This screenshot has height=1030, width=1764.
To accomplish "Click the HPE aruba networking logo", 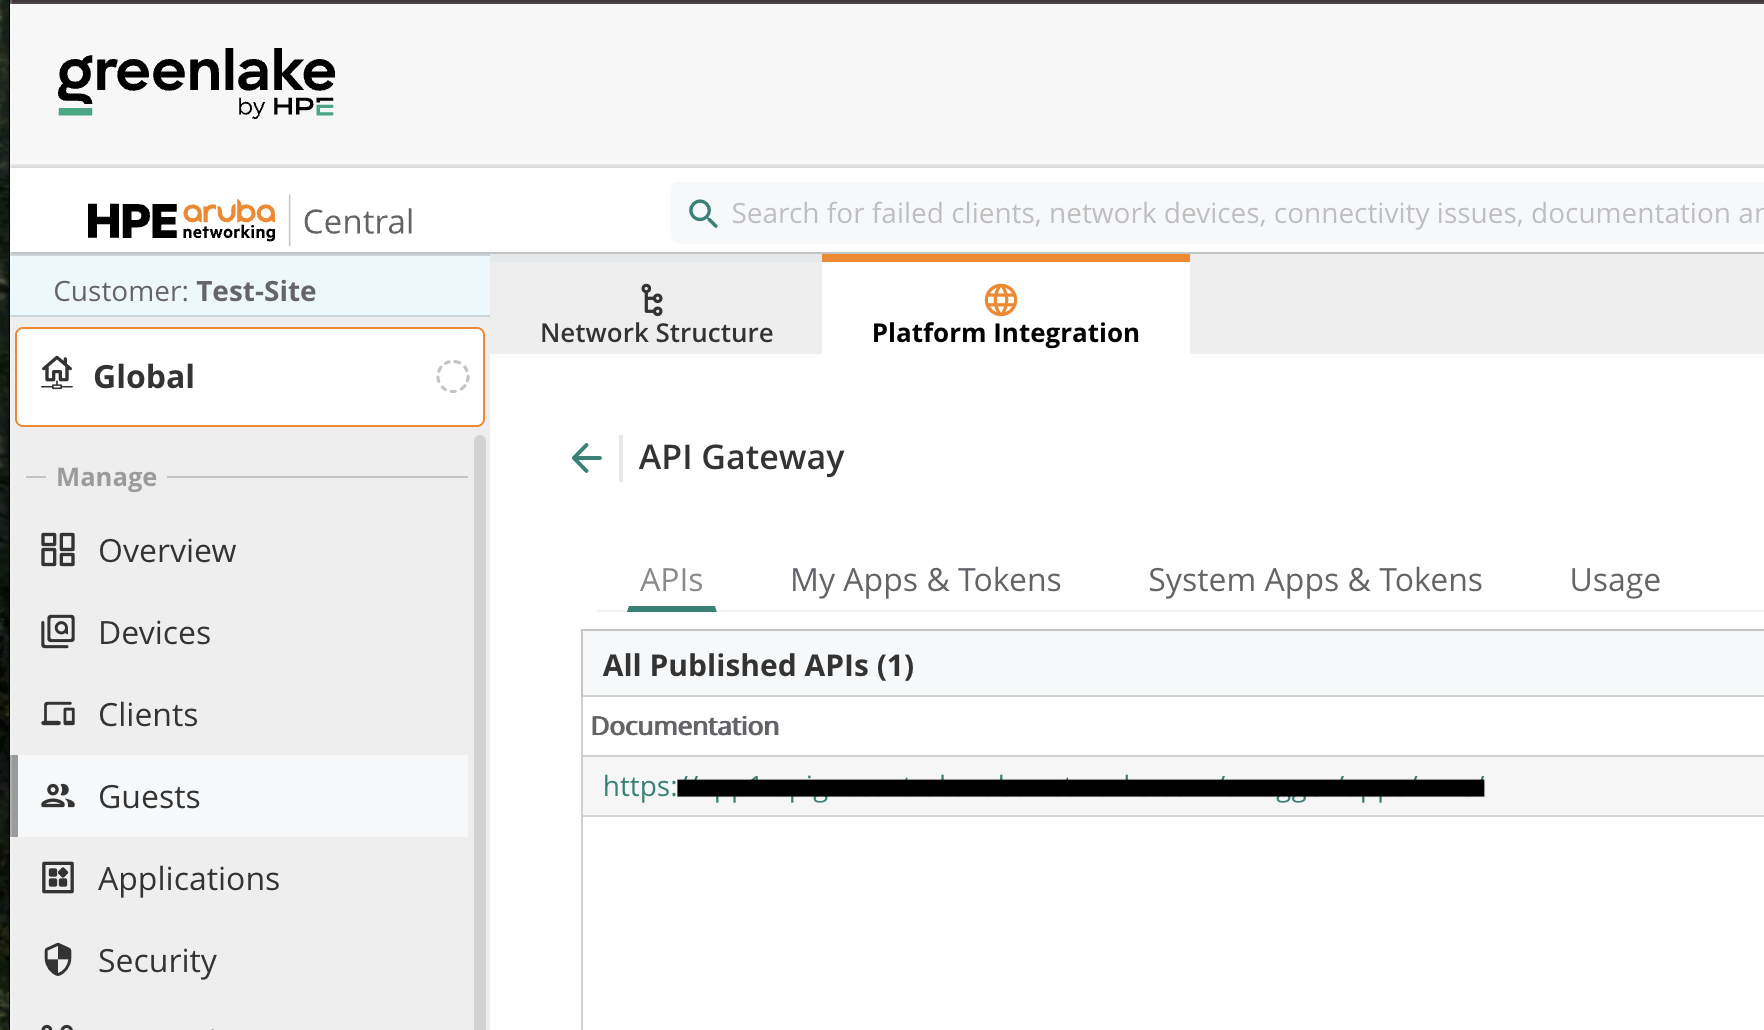I will [181, 219].
